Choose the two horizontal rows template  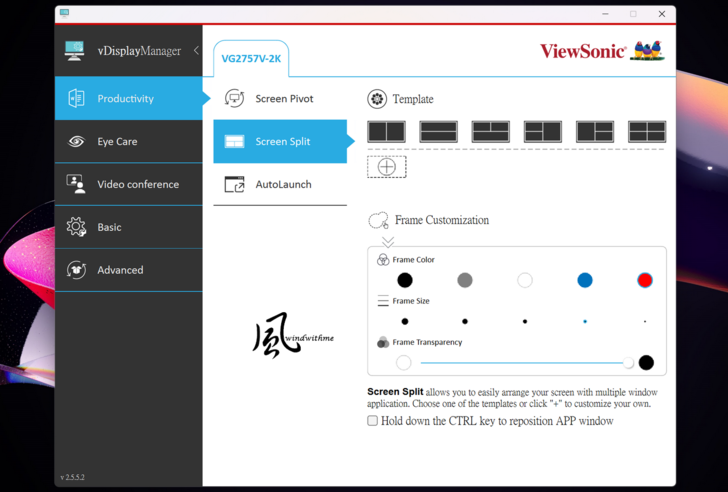coord(438,131)
